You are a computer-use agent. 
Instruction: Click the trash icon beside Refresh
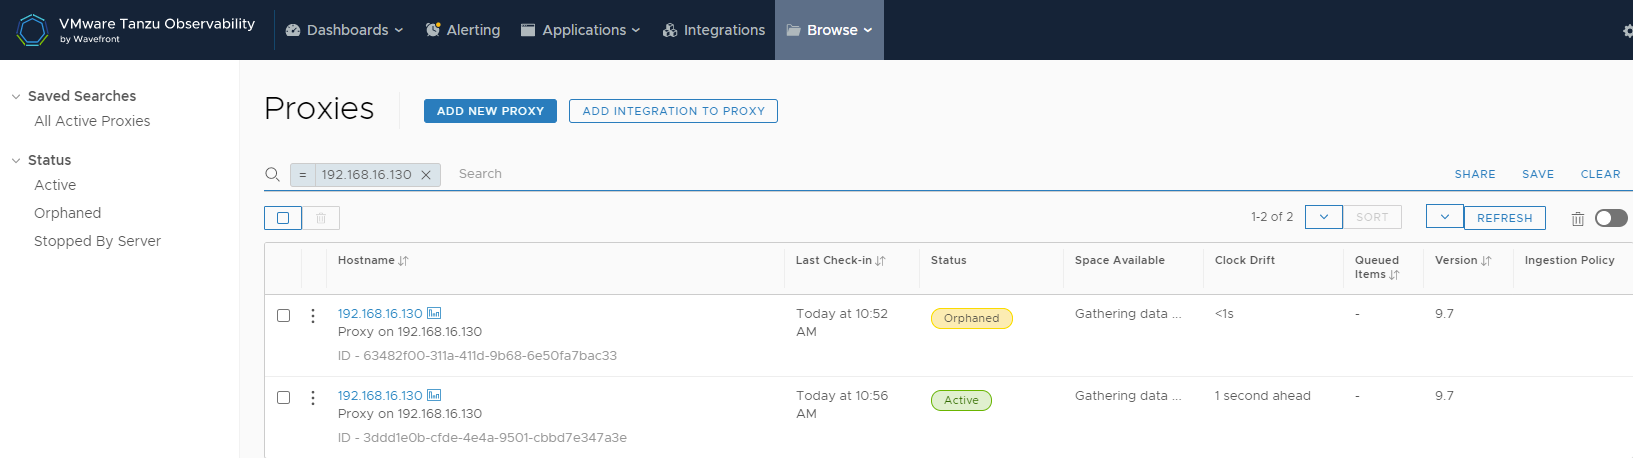pyautogui.click(x=1577, y=218)
